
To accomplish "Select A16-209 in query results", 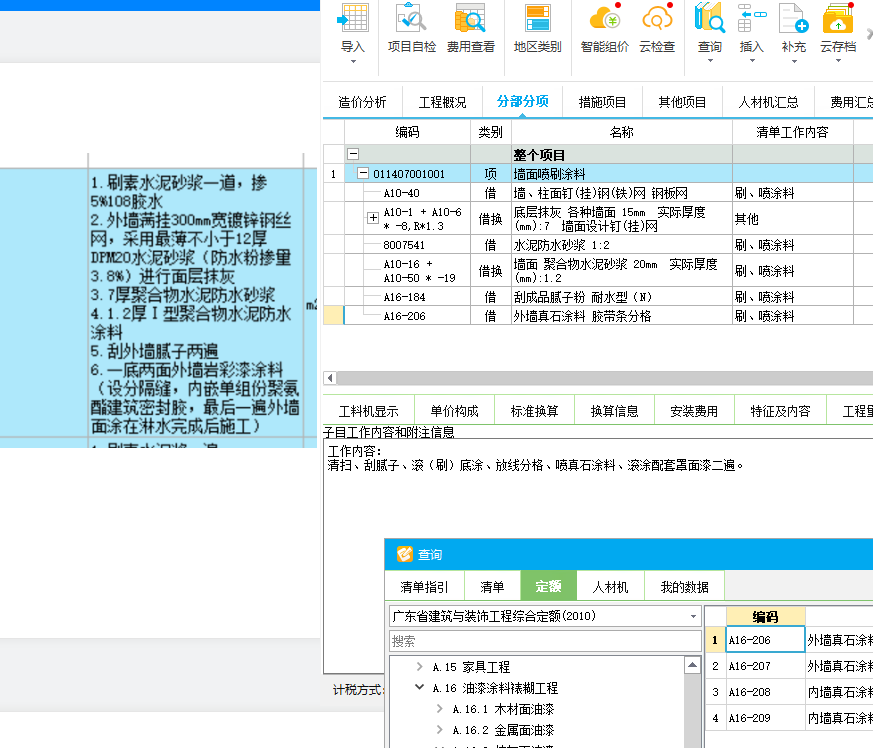I will pyautogui.click(x=766, y=717).
